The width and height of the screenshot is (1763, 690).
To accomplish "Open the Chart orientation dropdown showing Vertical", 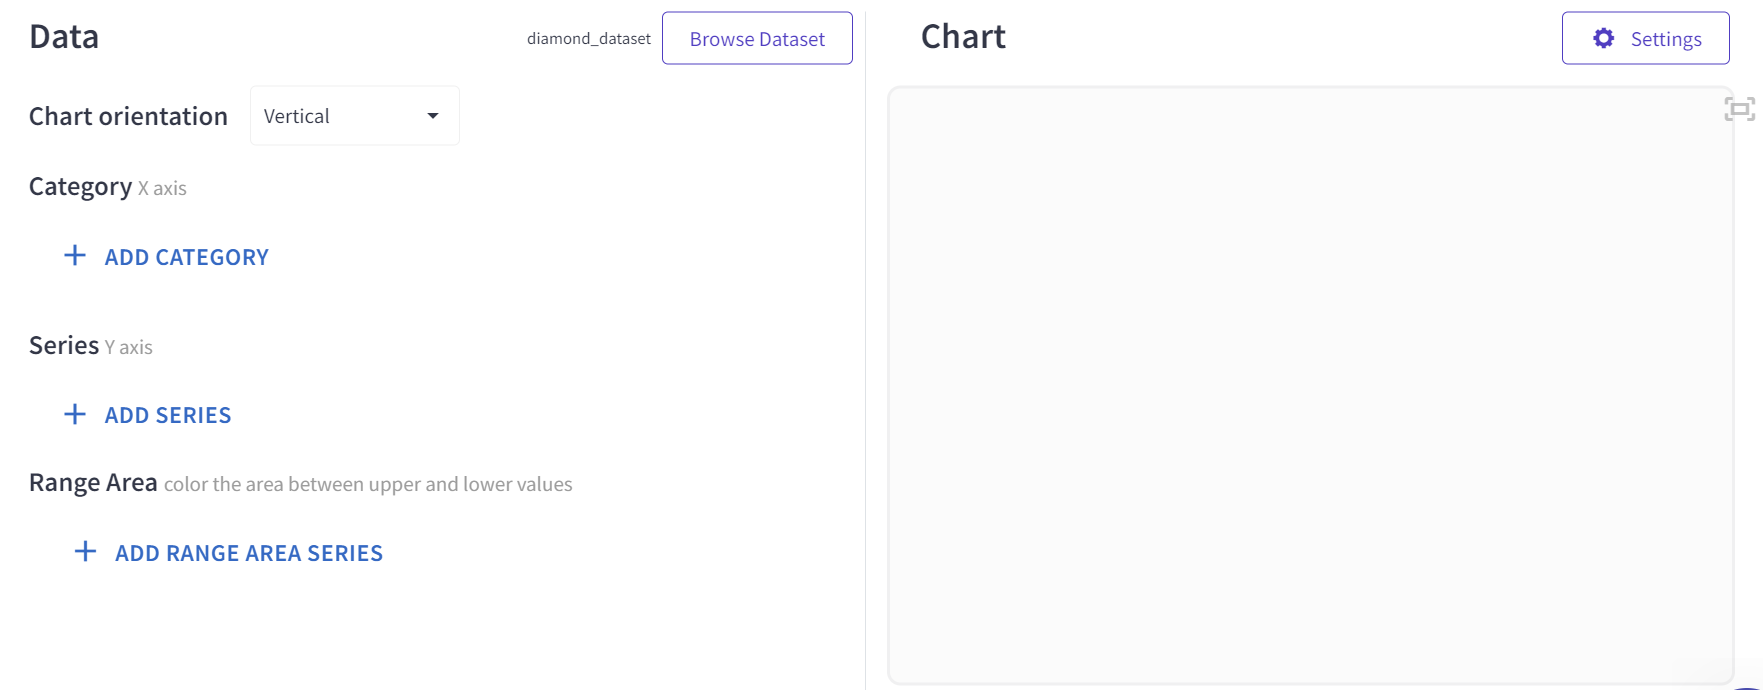I will tap(354, 116).
